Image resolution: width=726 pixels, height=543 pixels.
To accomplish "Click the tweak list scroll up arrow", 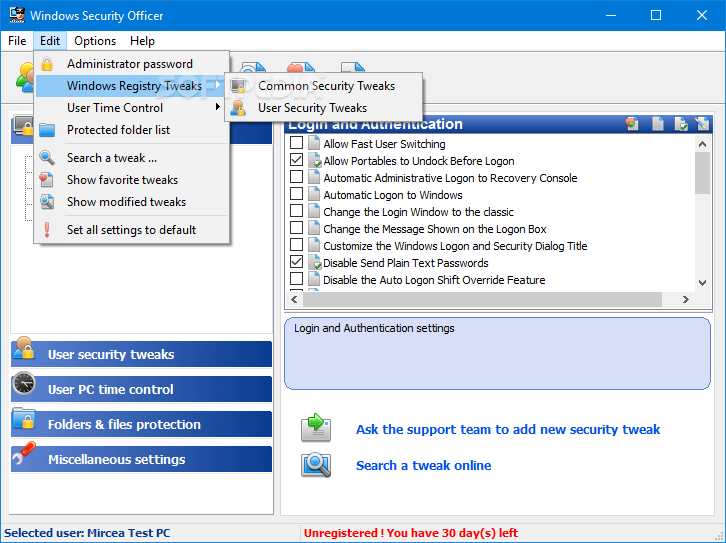I will [x=702, y=144].
